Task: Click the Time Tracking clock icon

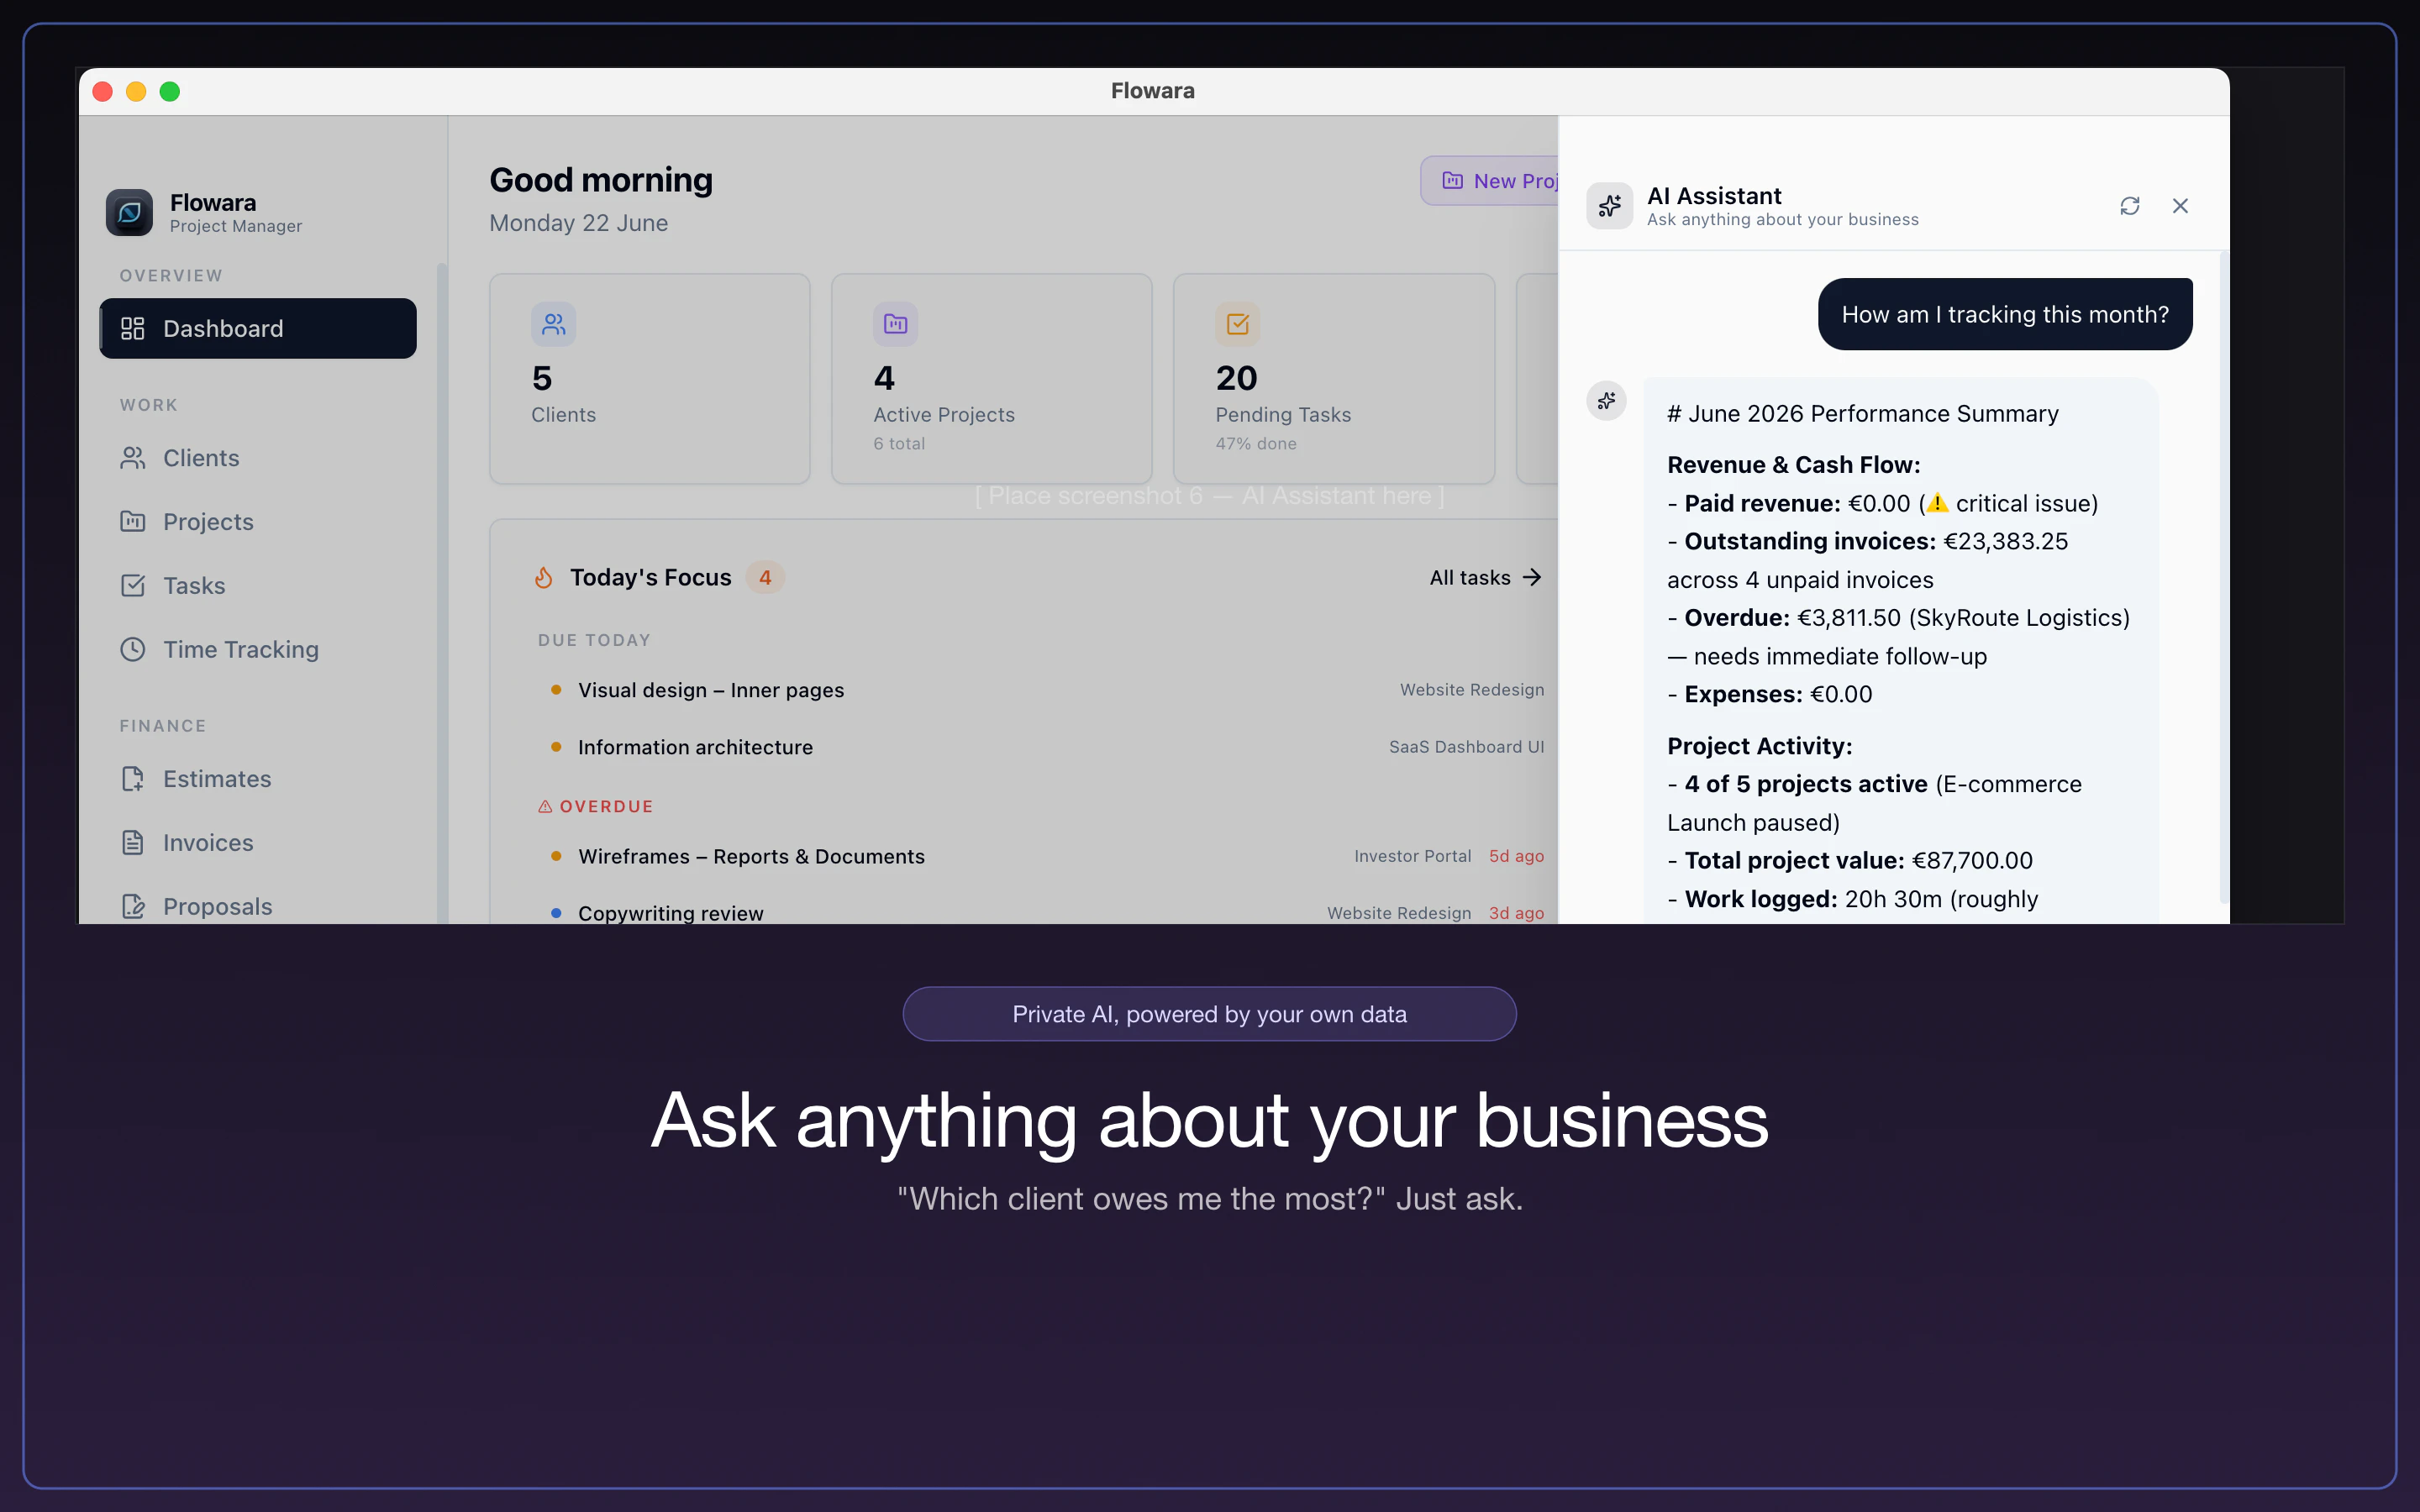Action: pyautogui.click(x=133, y=650)
